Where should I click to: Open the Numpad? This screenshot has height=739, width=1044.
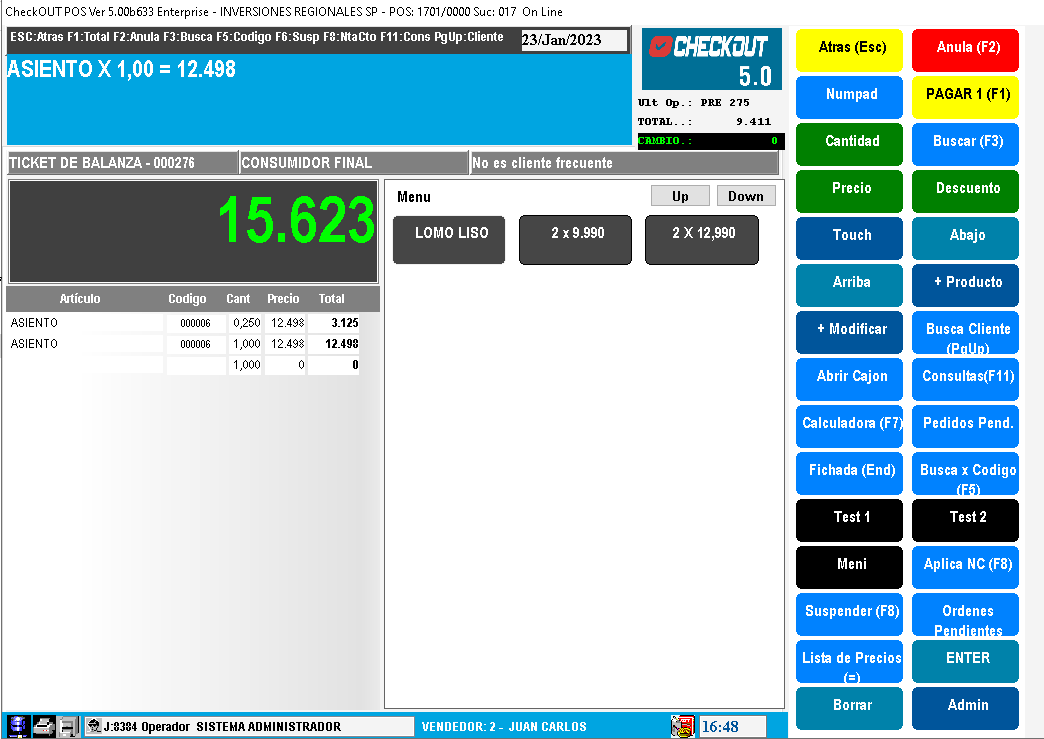(850, 96)
